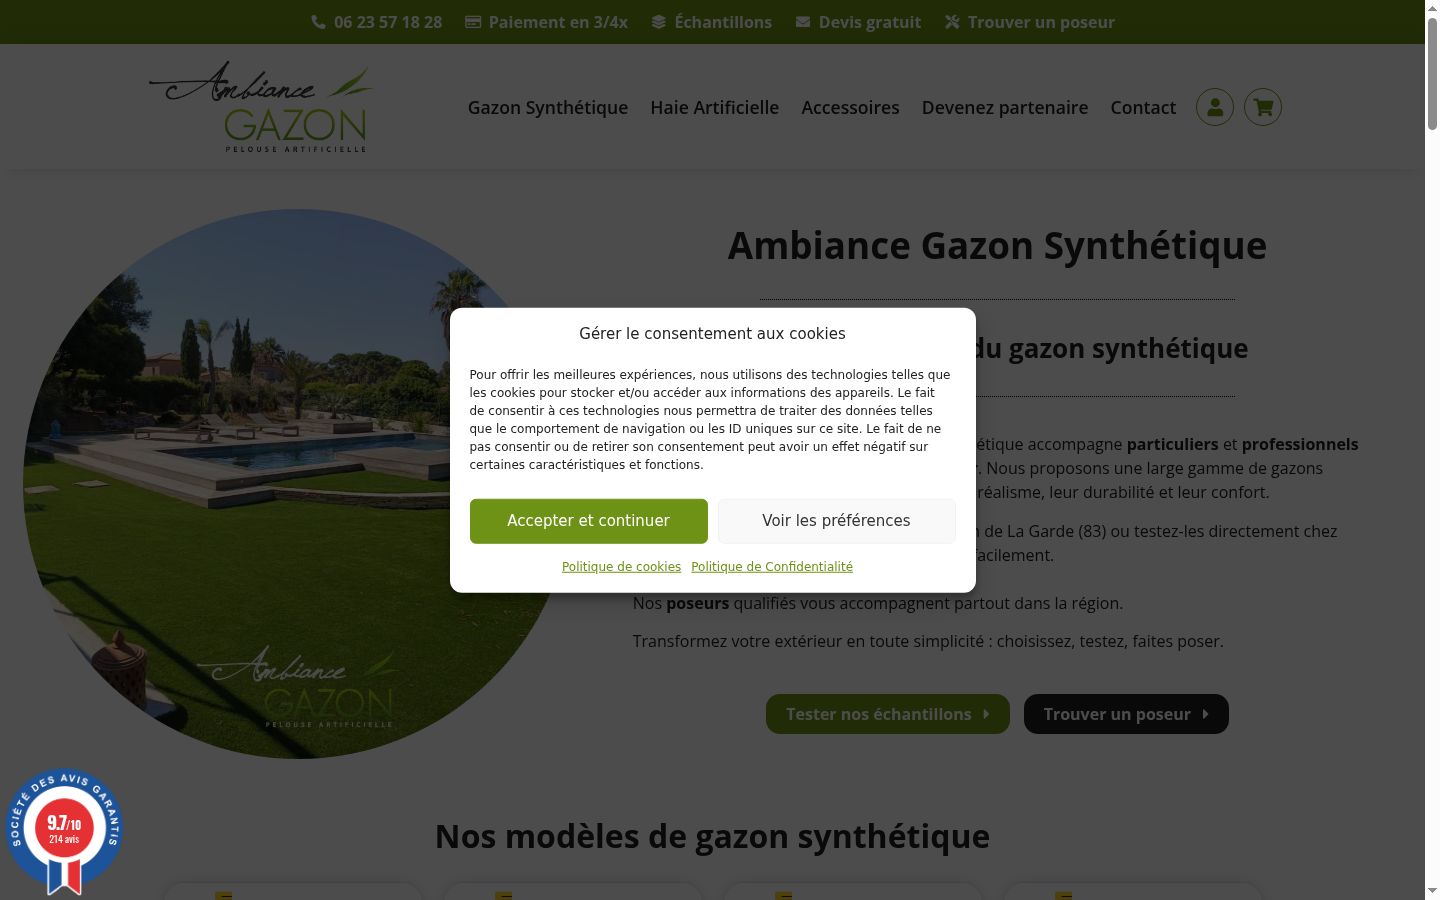Click Voir les préférences button
Viewport: 1440px width, 900px height.
pos(837,521)
